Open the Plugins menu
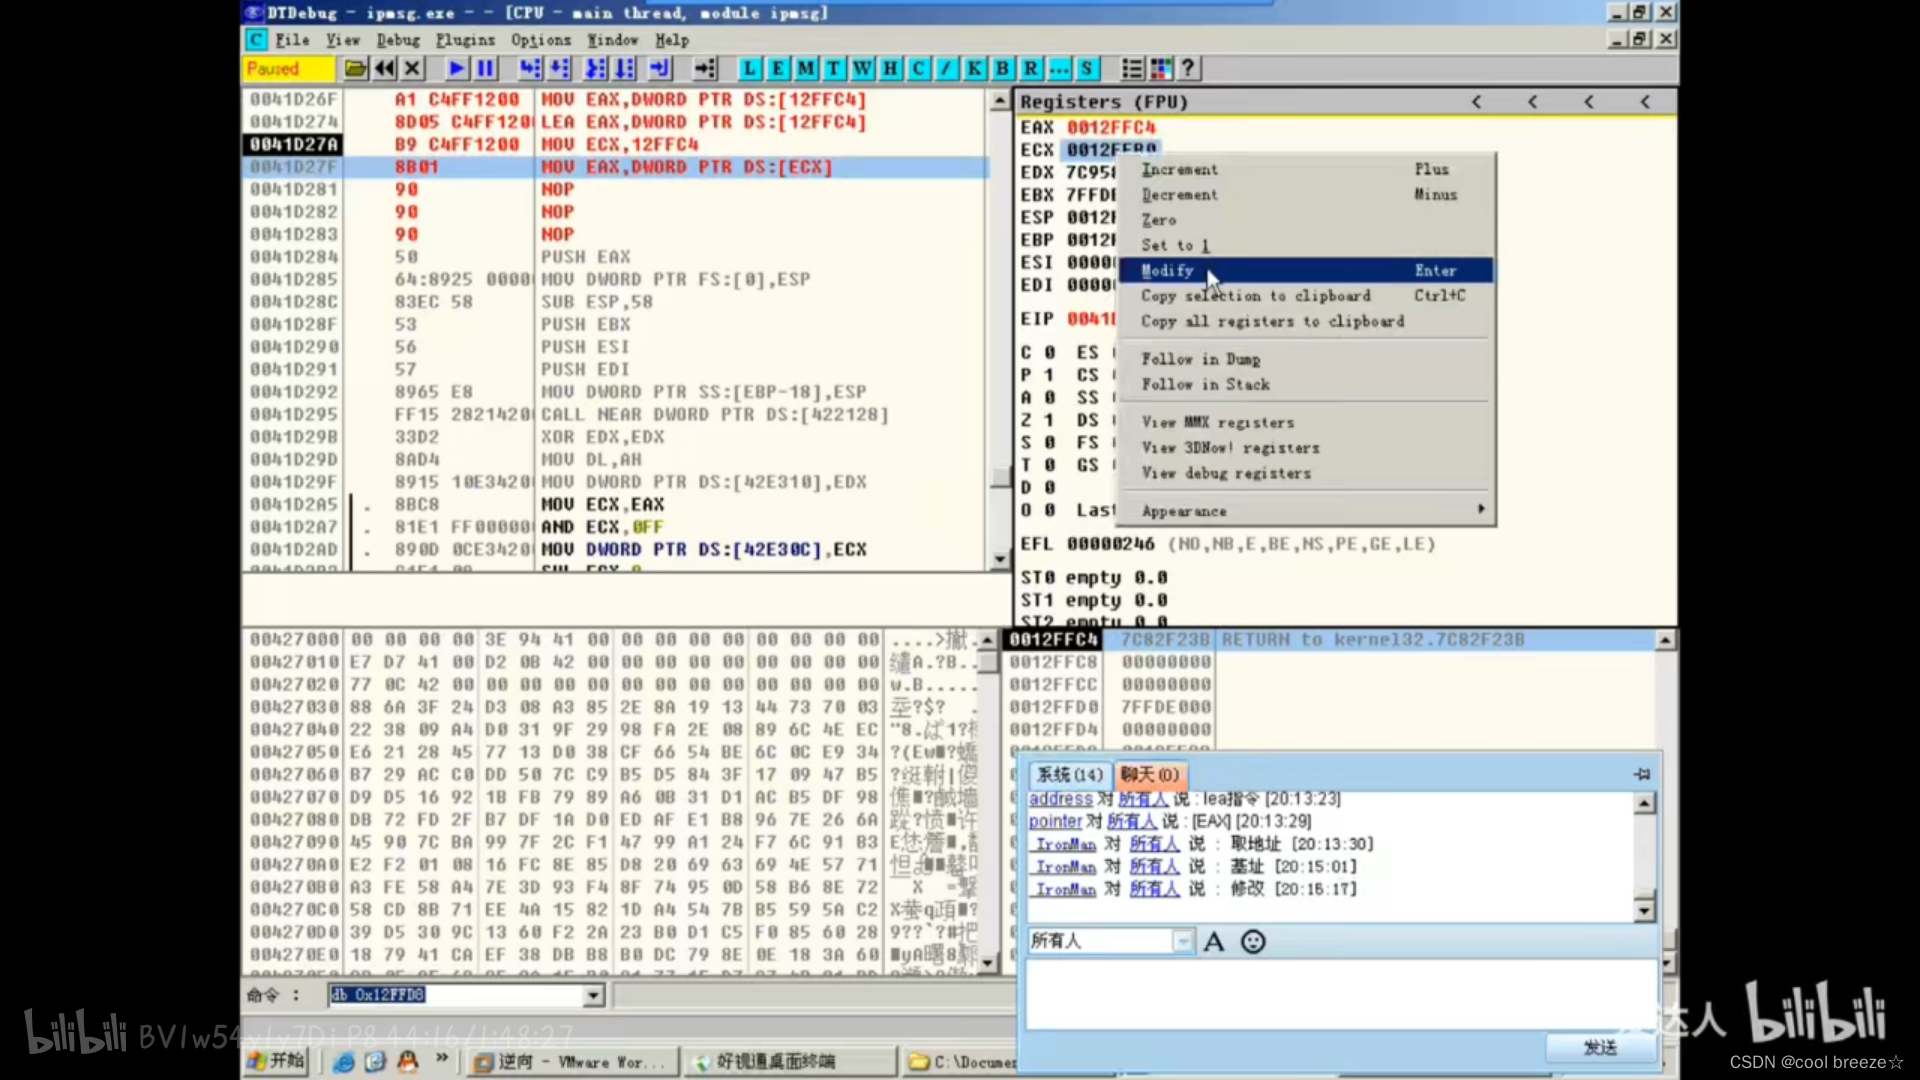 coord(465,40)
